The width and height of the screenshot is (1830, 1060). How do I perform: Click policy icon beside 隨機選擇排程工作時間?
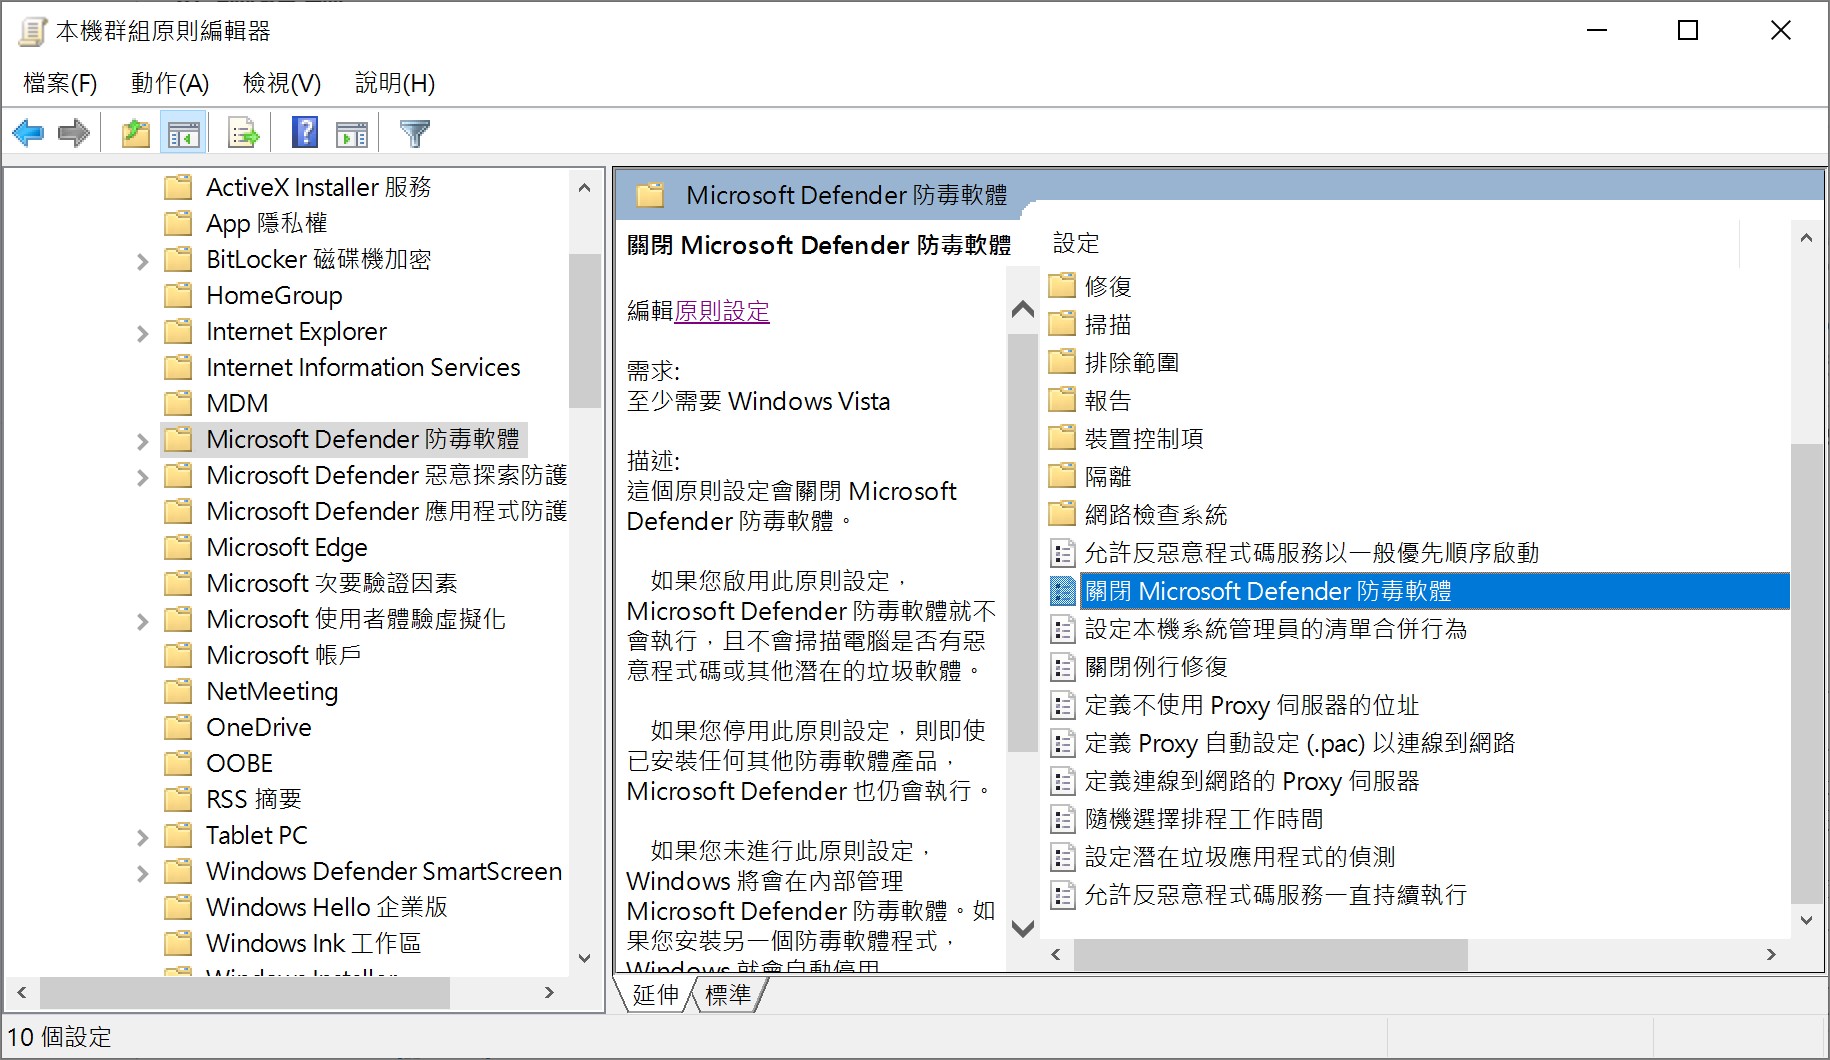[x=1062, y=819]
